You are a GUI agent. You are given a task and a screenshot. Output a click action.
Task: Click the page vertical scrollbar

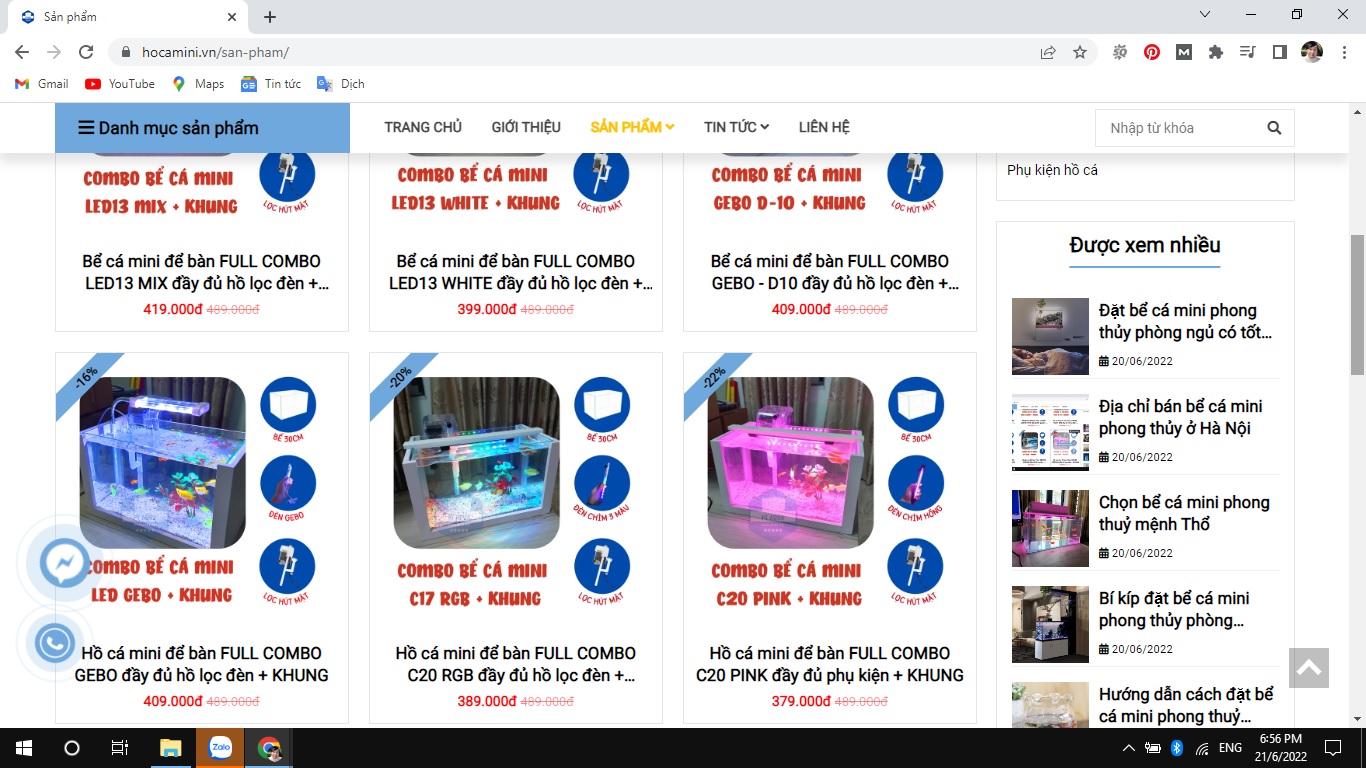coord(1357,303)
